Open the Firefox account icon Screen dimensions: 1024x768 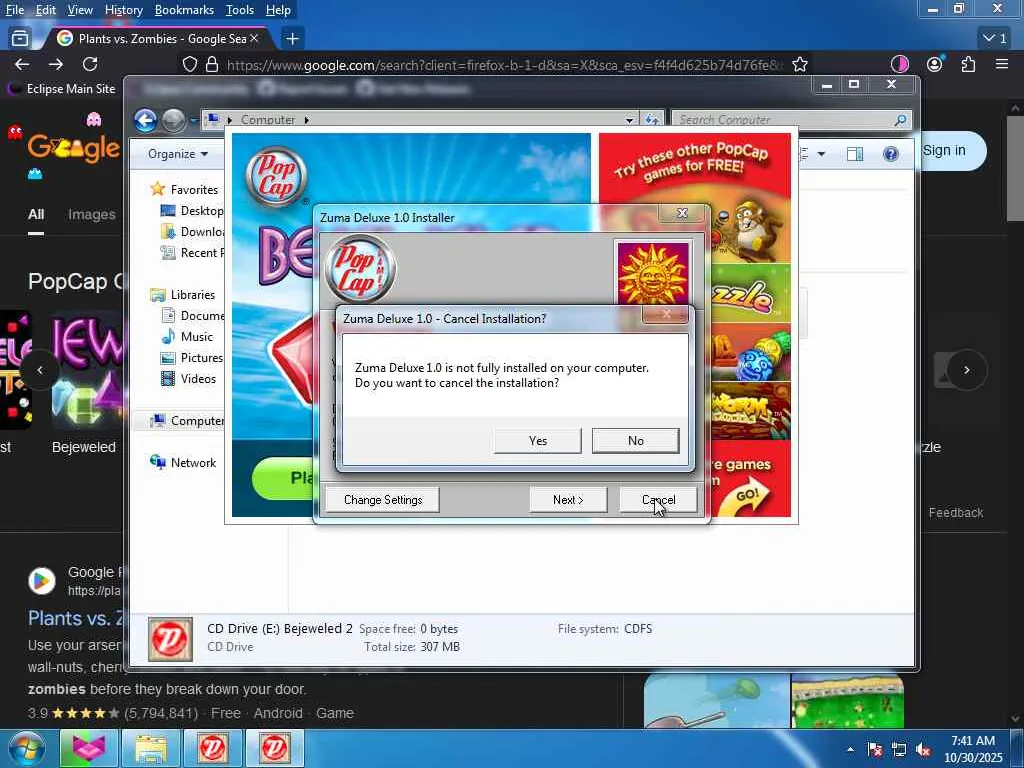pyautogui.click(x=935, y=64)
